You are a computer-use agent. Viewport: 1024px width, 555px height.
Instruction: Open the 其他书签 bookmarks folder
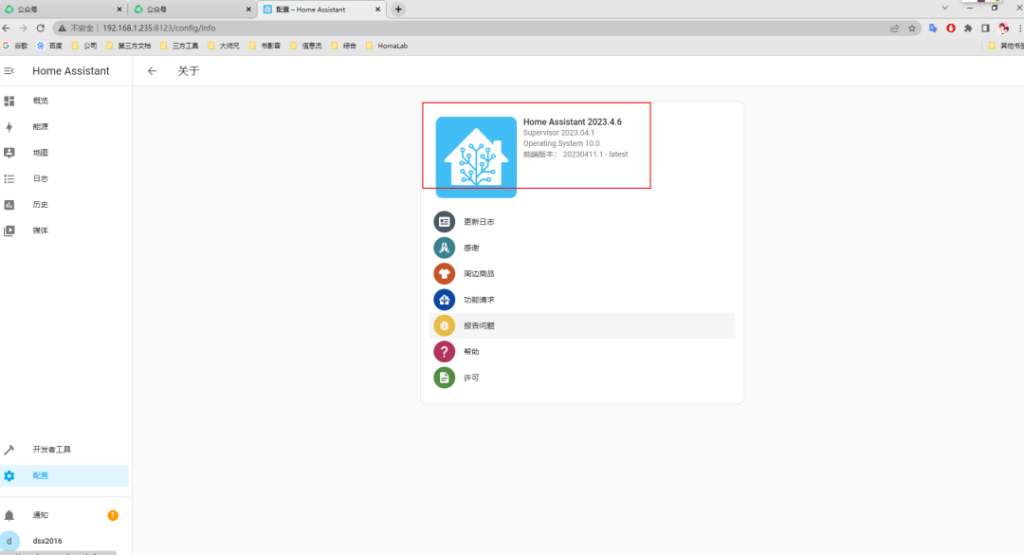(1006, 46)
